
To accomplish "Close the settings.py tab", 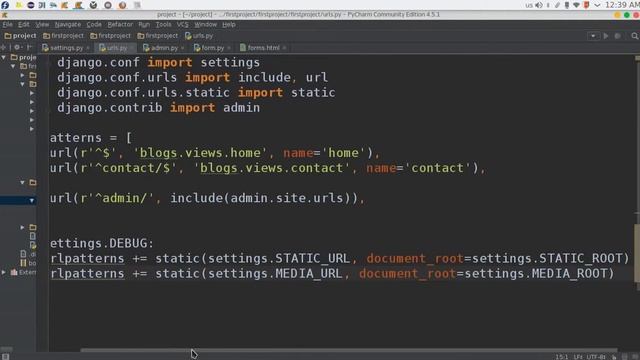I will (x=88, y=48).
